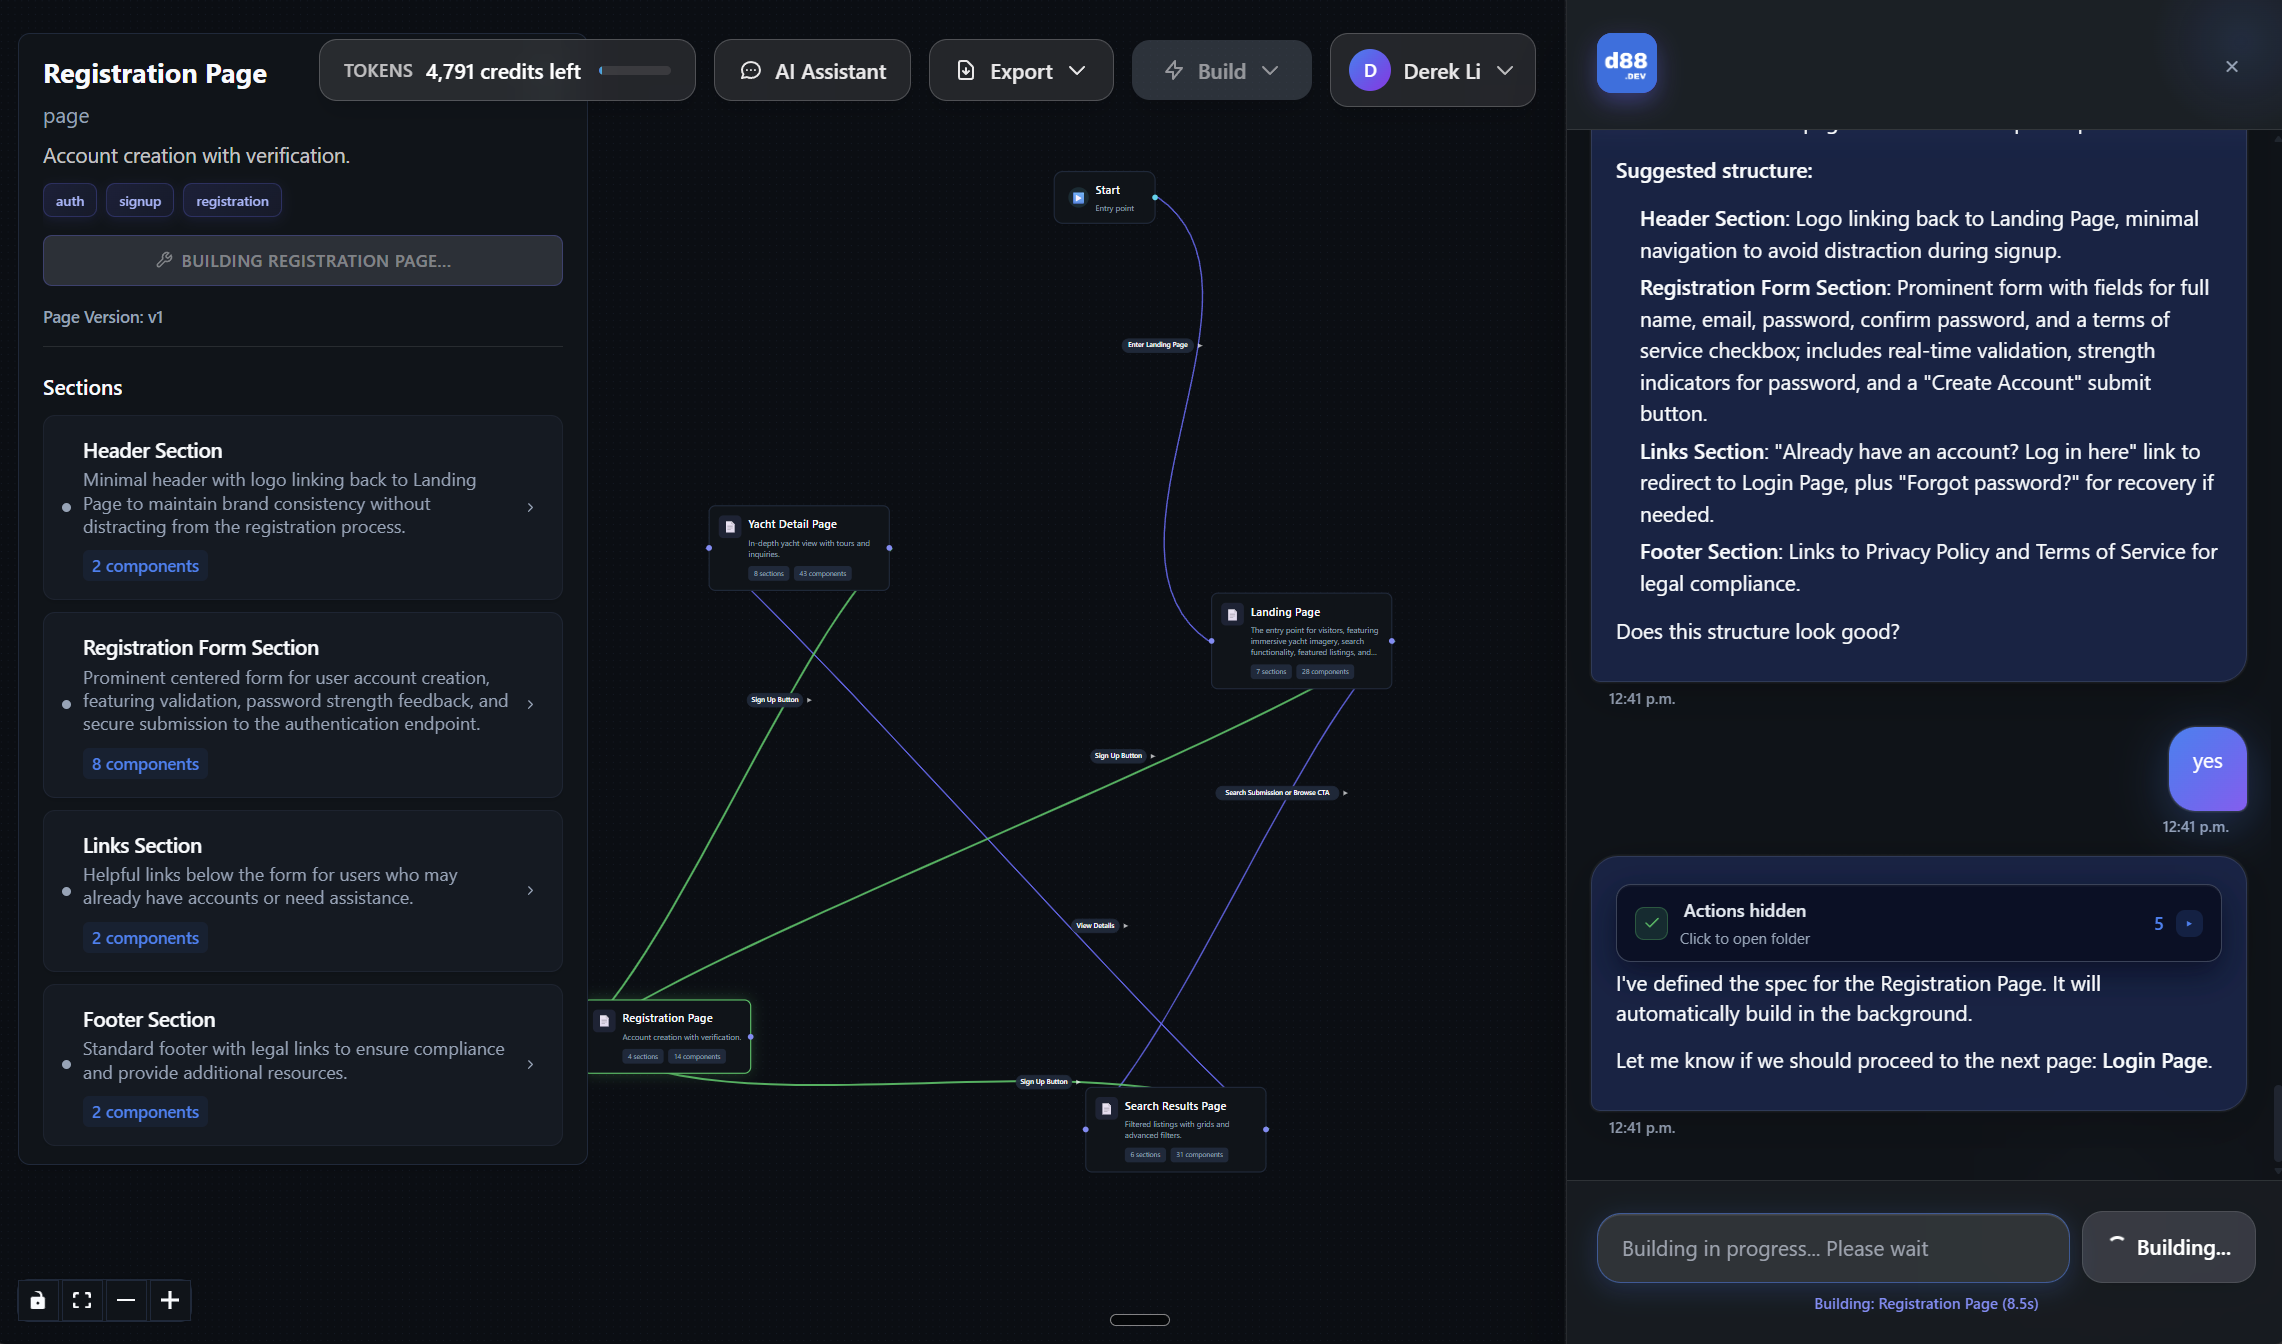Expand the Export dropdown arrow
This screenshot has height=1344, width=2282.
[x=1078, y=70]
